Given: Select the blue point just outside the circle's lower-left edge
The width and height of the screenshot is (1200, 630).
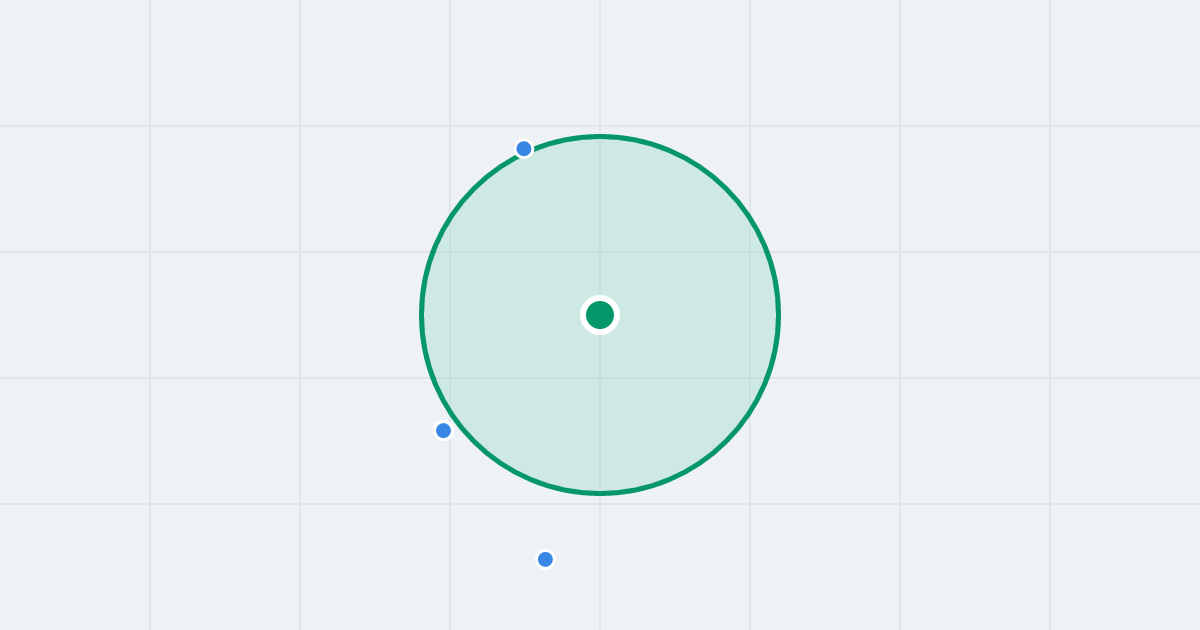Looking at the screenshot, I should pos(444,431).
